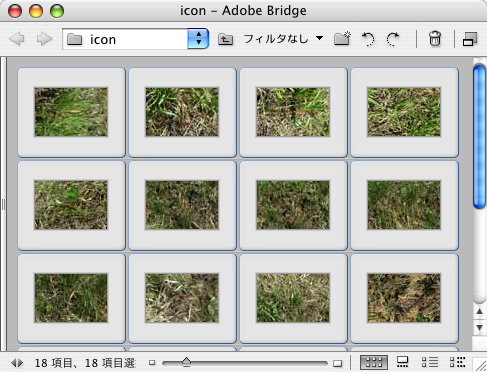Open the icon folder location dropdown
Image resolution: width=487 pixels, height=372 pixels.
(198, 39)
